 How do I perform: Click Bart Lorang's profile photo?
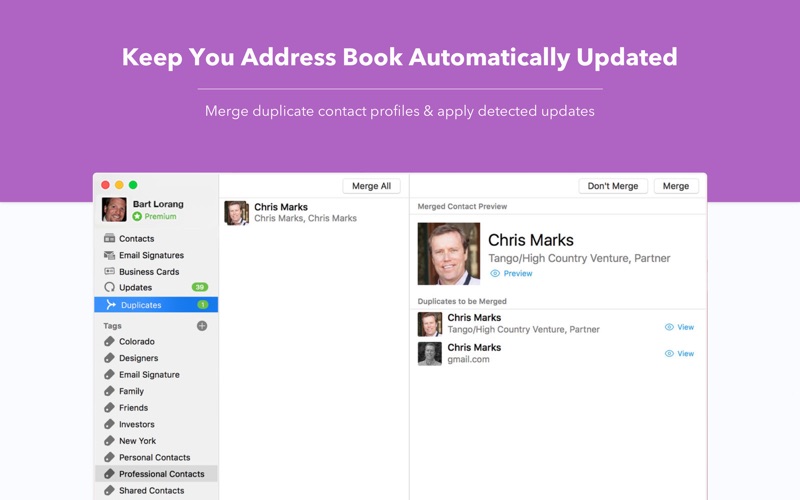pos(114,210)
